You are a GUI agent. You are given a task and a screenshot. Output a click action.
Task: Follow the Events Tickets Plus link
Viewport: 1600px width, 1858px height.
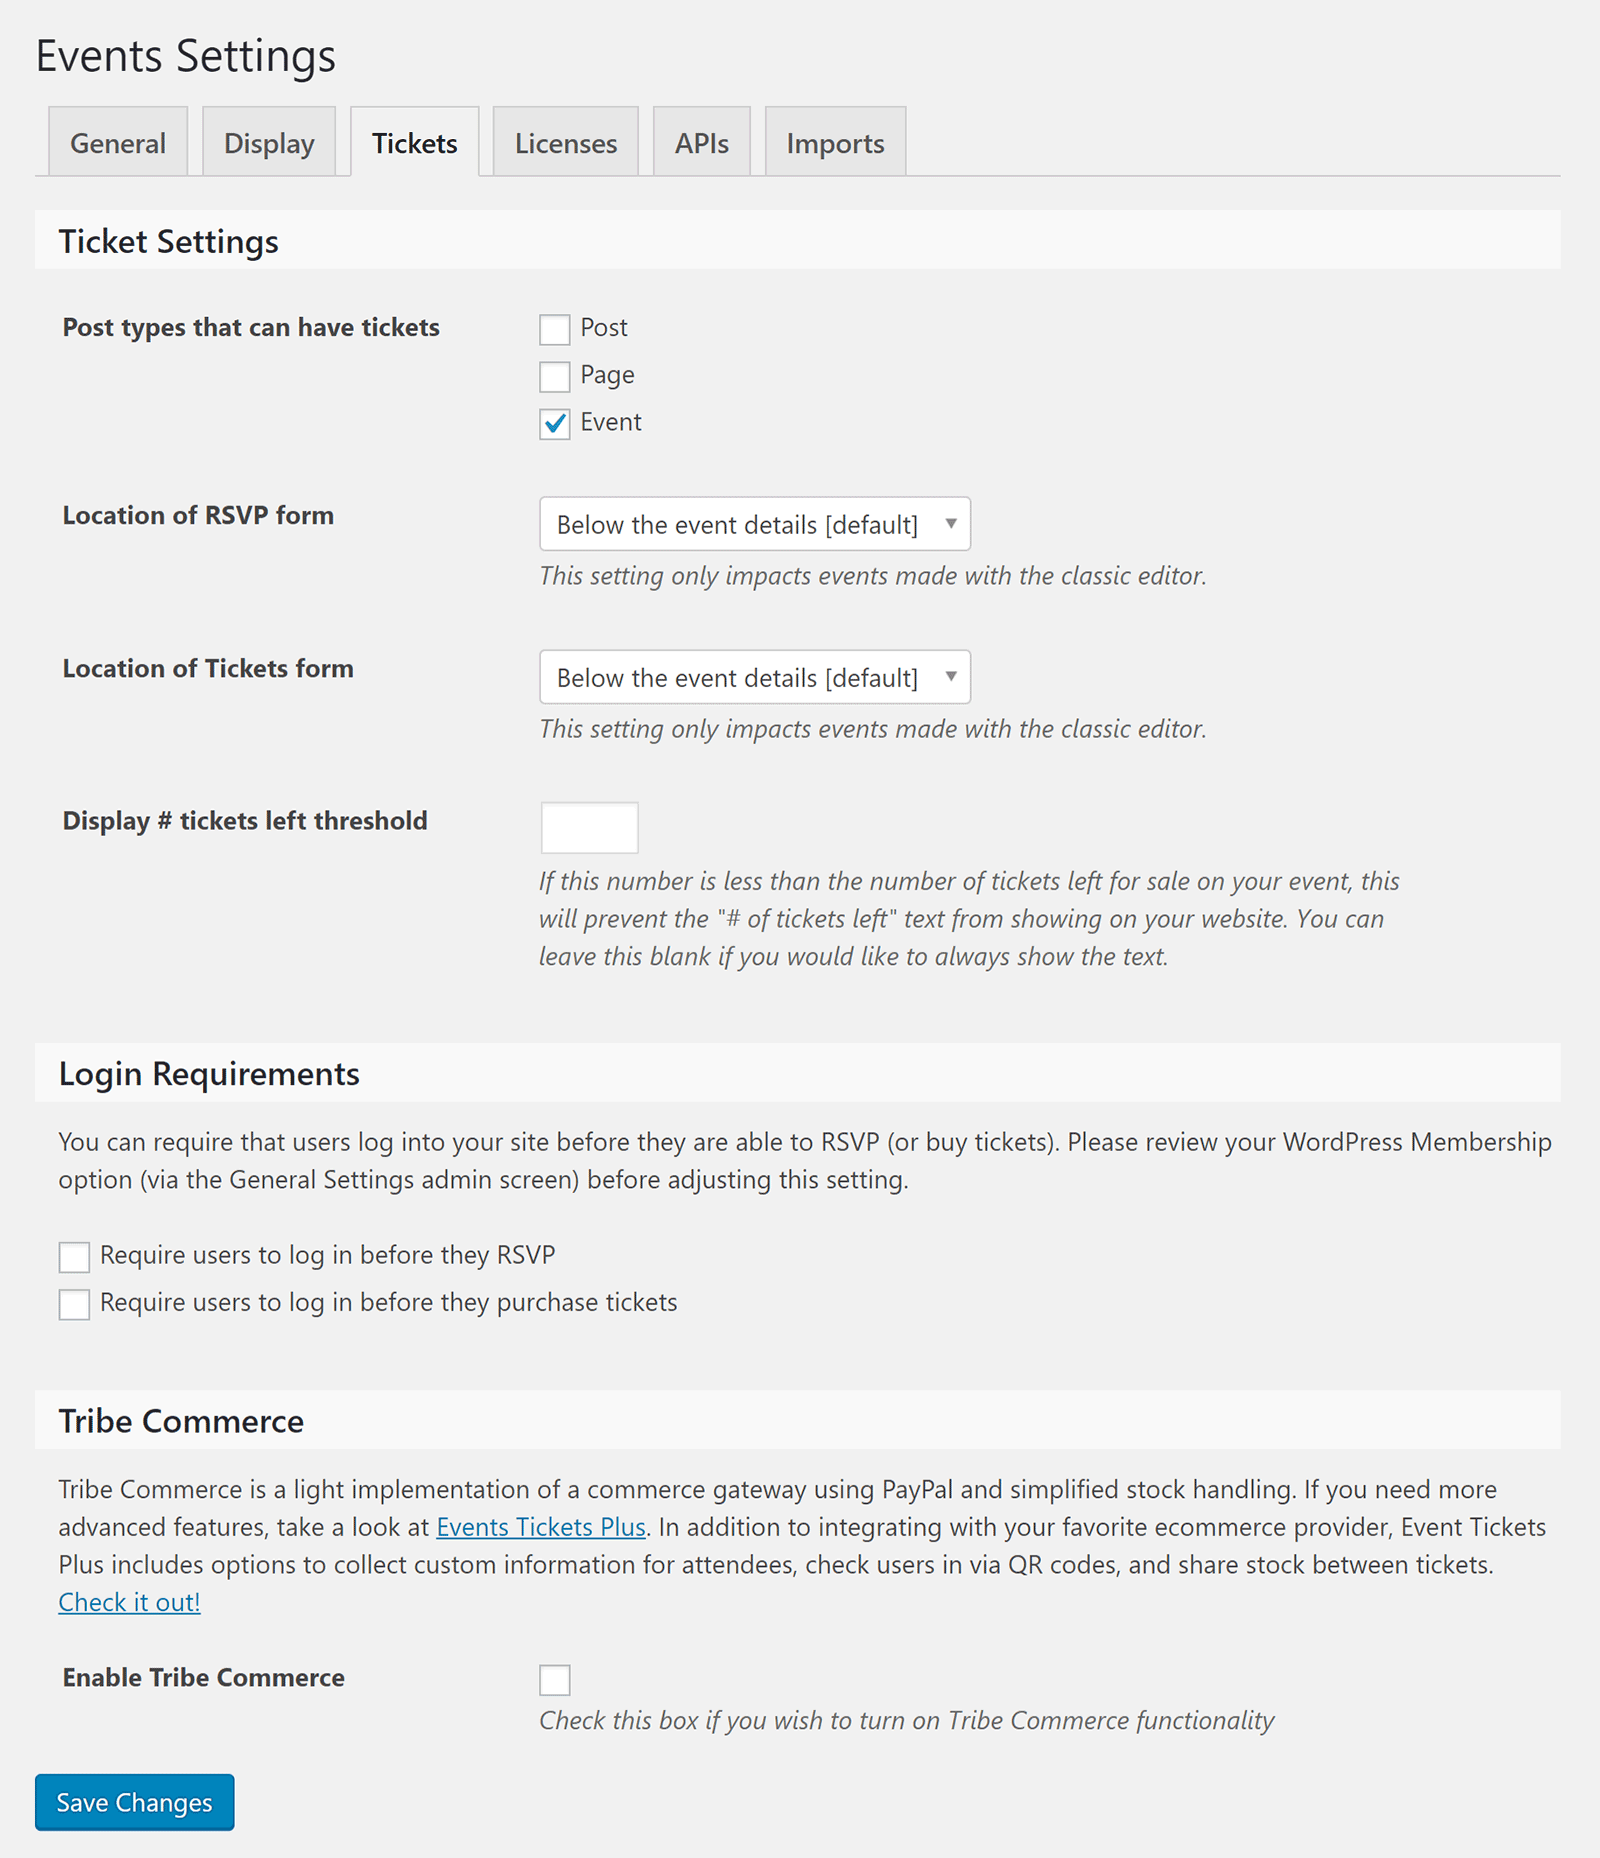(541, 1527)
